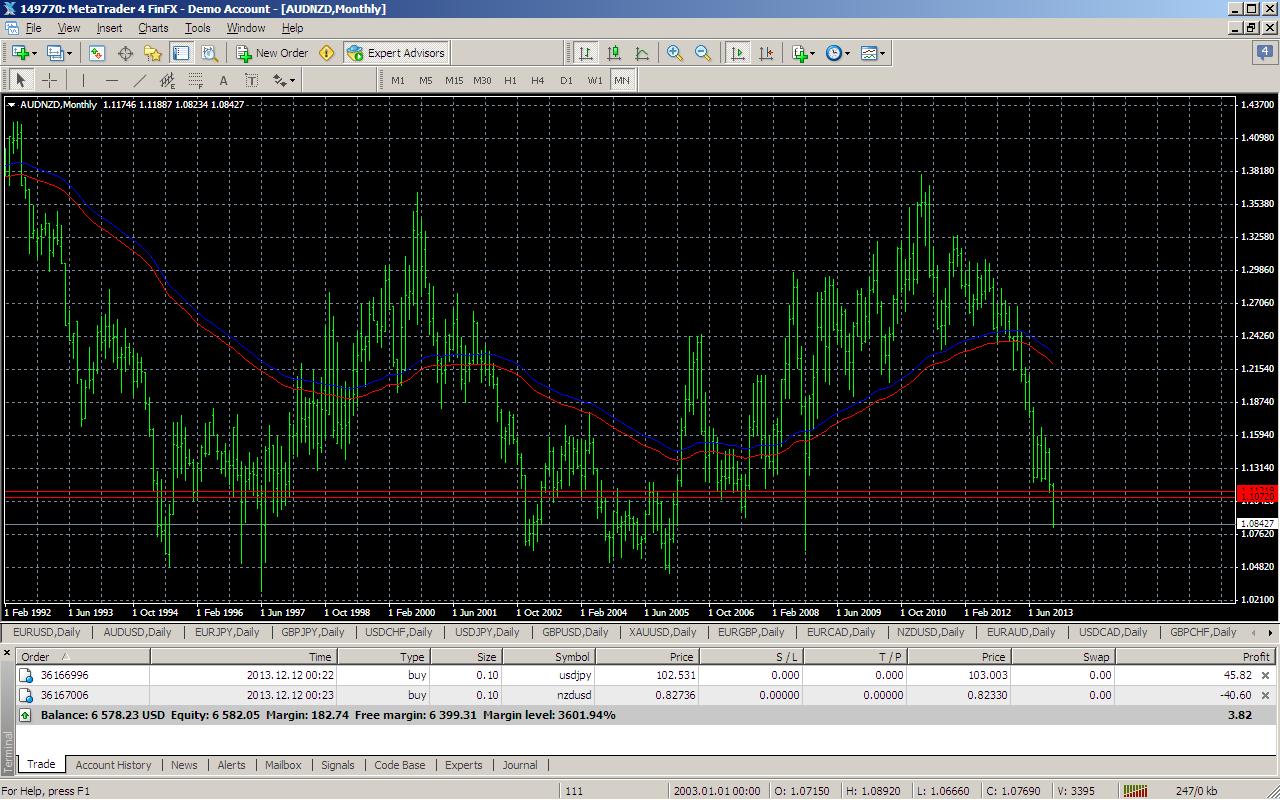The width and height of the screenshot is (1280, 800).
Task: Open MetaEditor via yellow diamond icon
Action: click(x=326, y=53)
